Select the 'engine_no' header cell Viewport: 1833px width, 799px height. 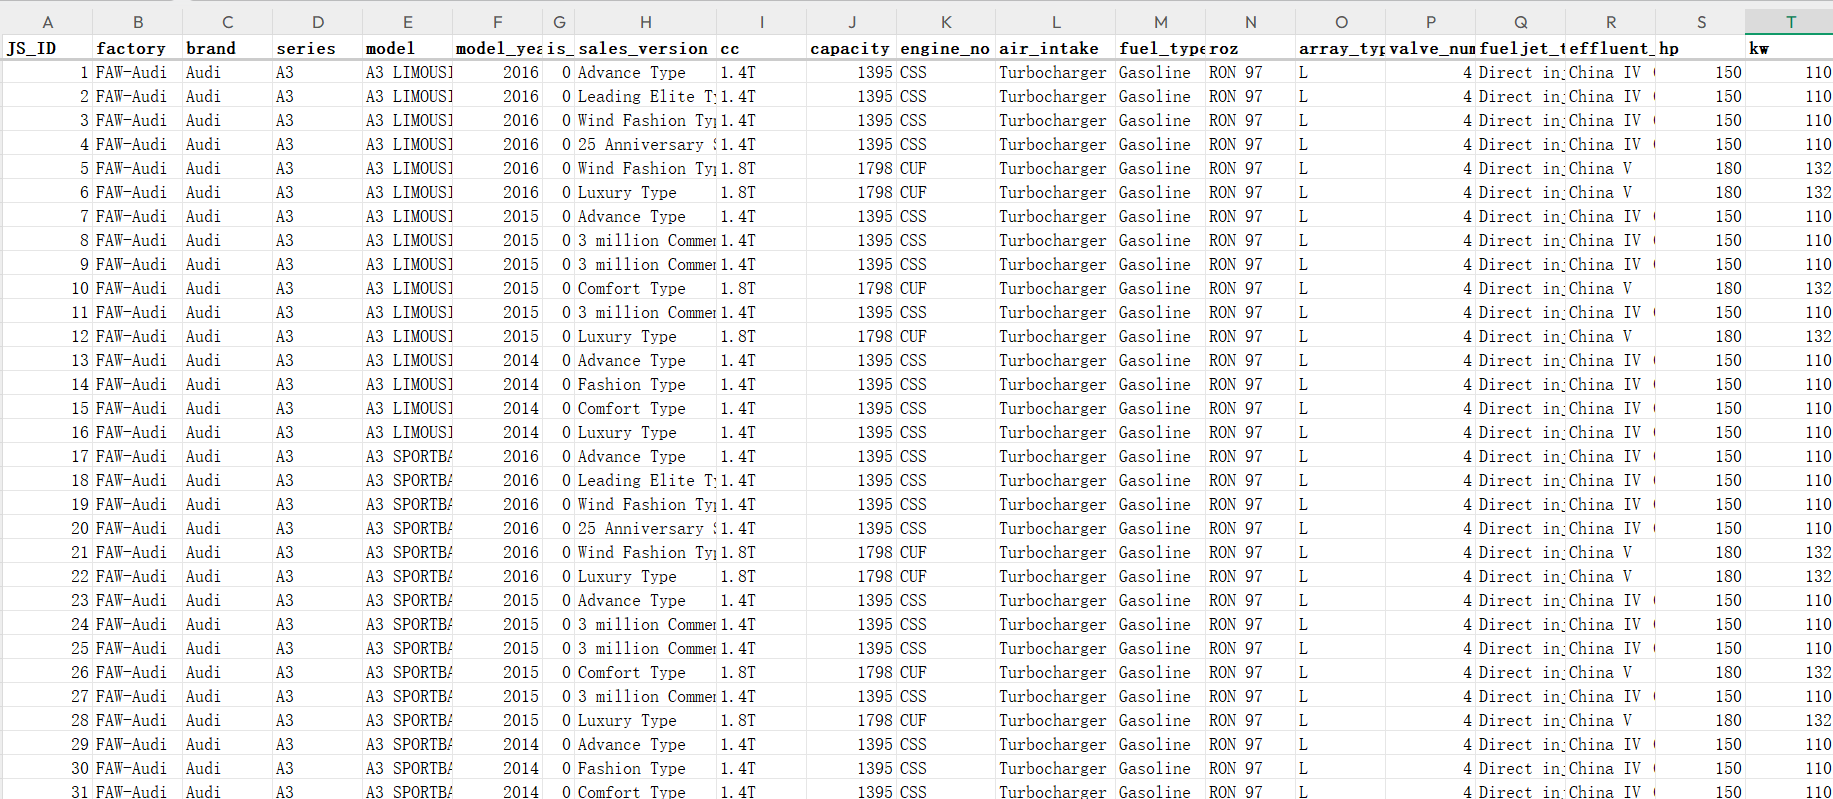[945, 48]
